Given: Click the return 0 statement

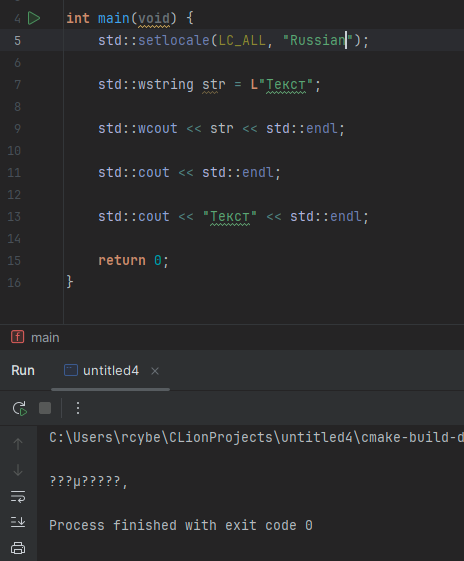Looking at the screenshot, I should tap(133, 260).
